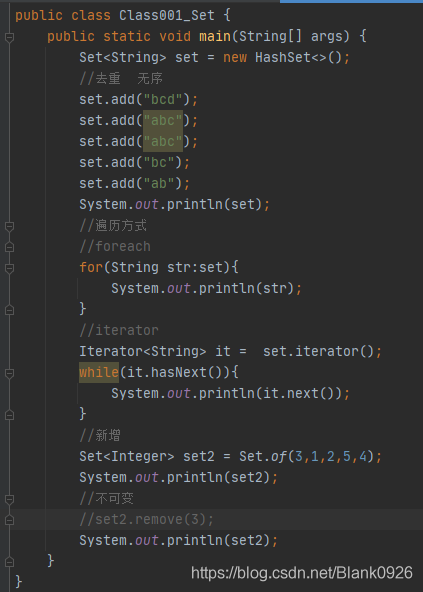Image resolution: width=423 pixels, height=592 pixels.
Task: Click the //去重 无序 comment
Action: tap(121, 79)
